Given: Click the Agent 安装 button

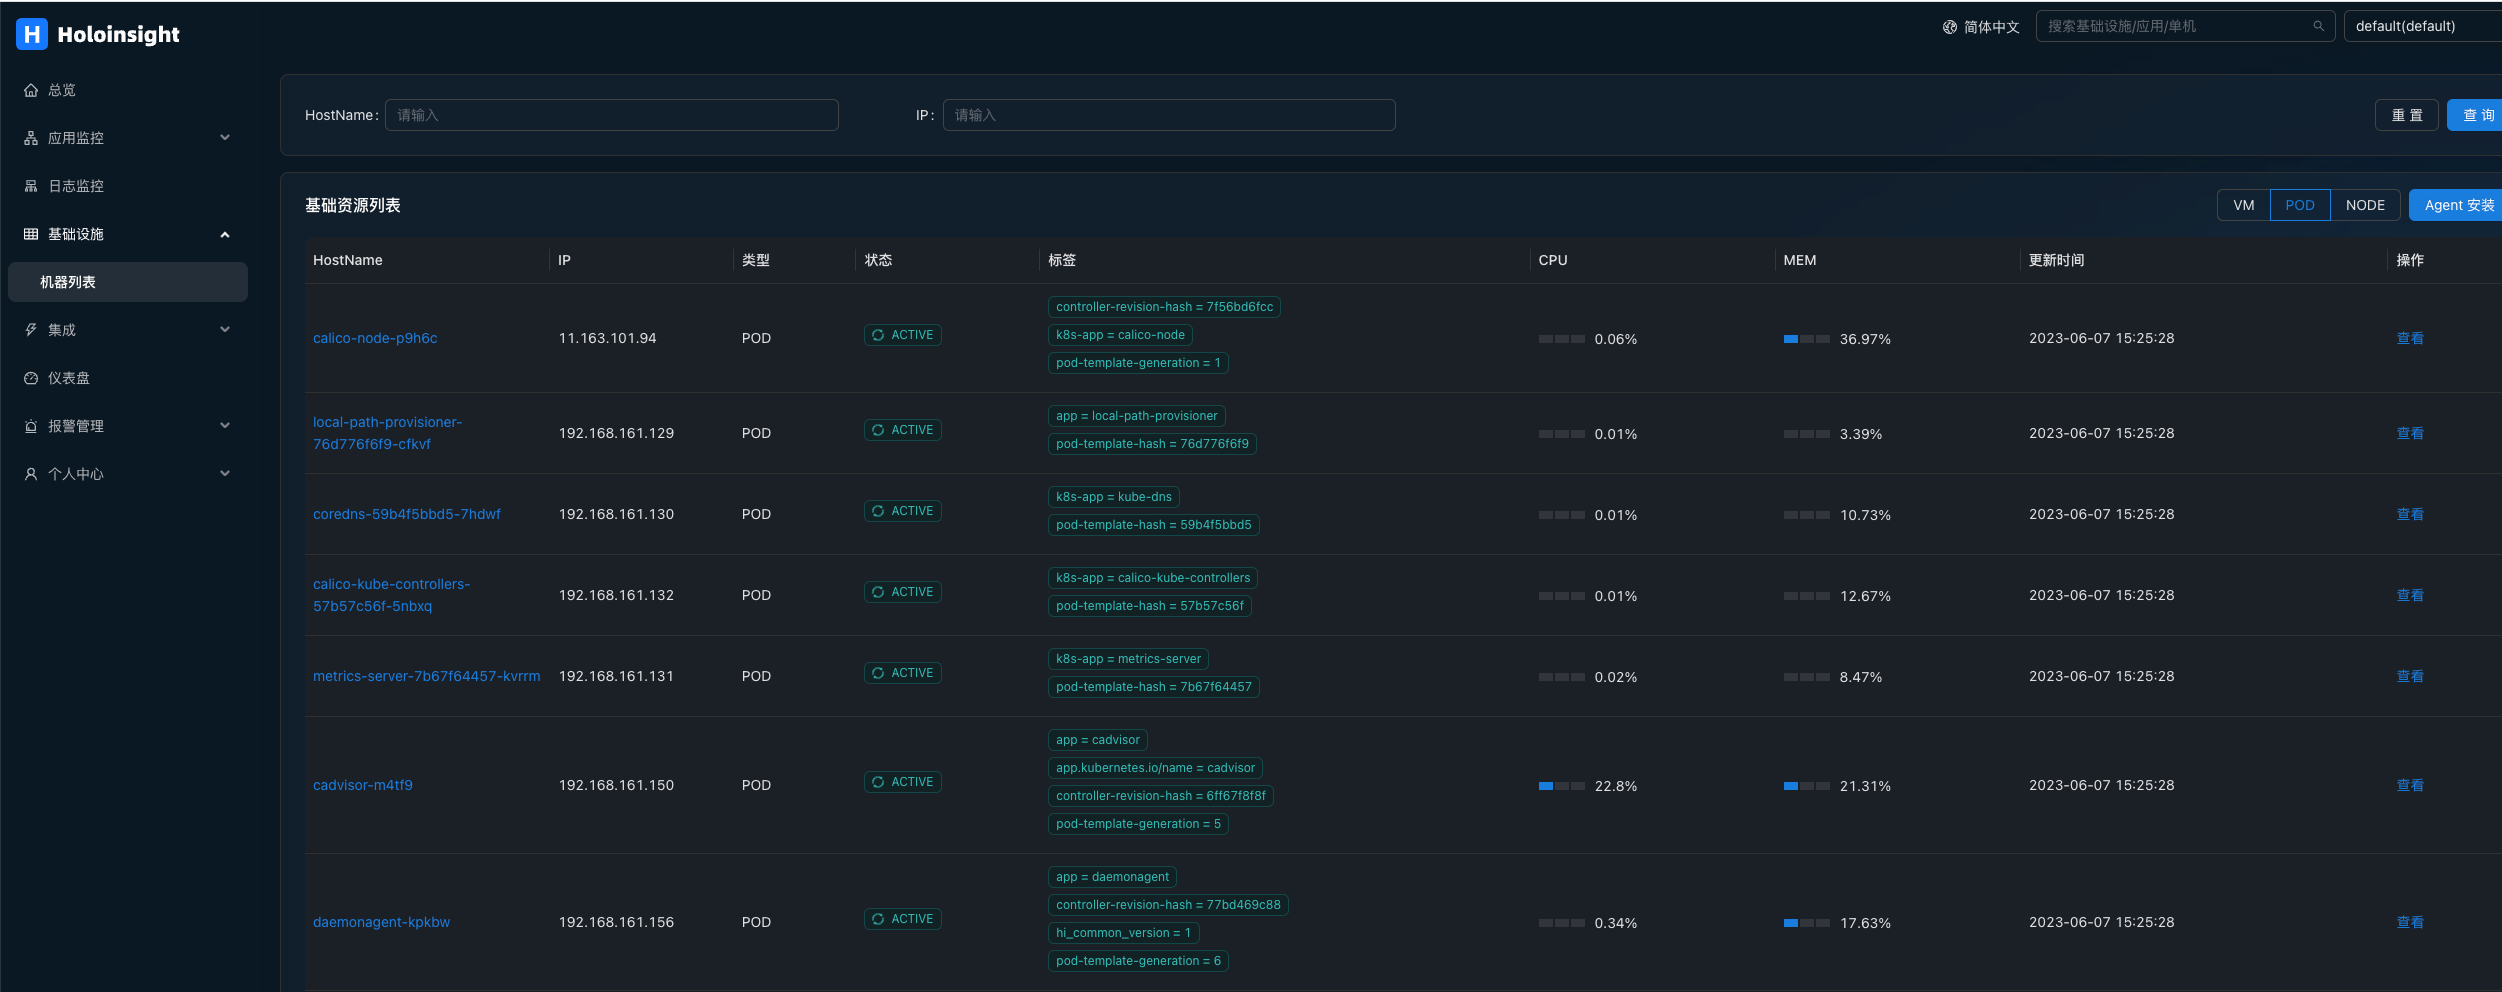Looking at the screenshot, I should tap(2456, 205).
